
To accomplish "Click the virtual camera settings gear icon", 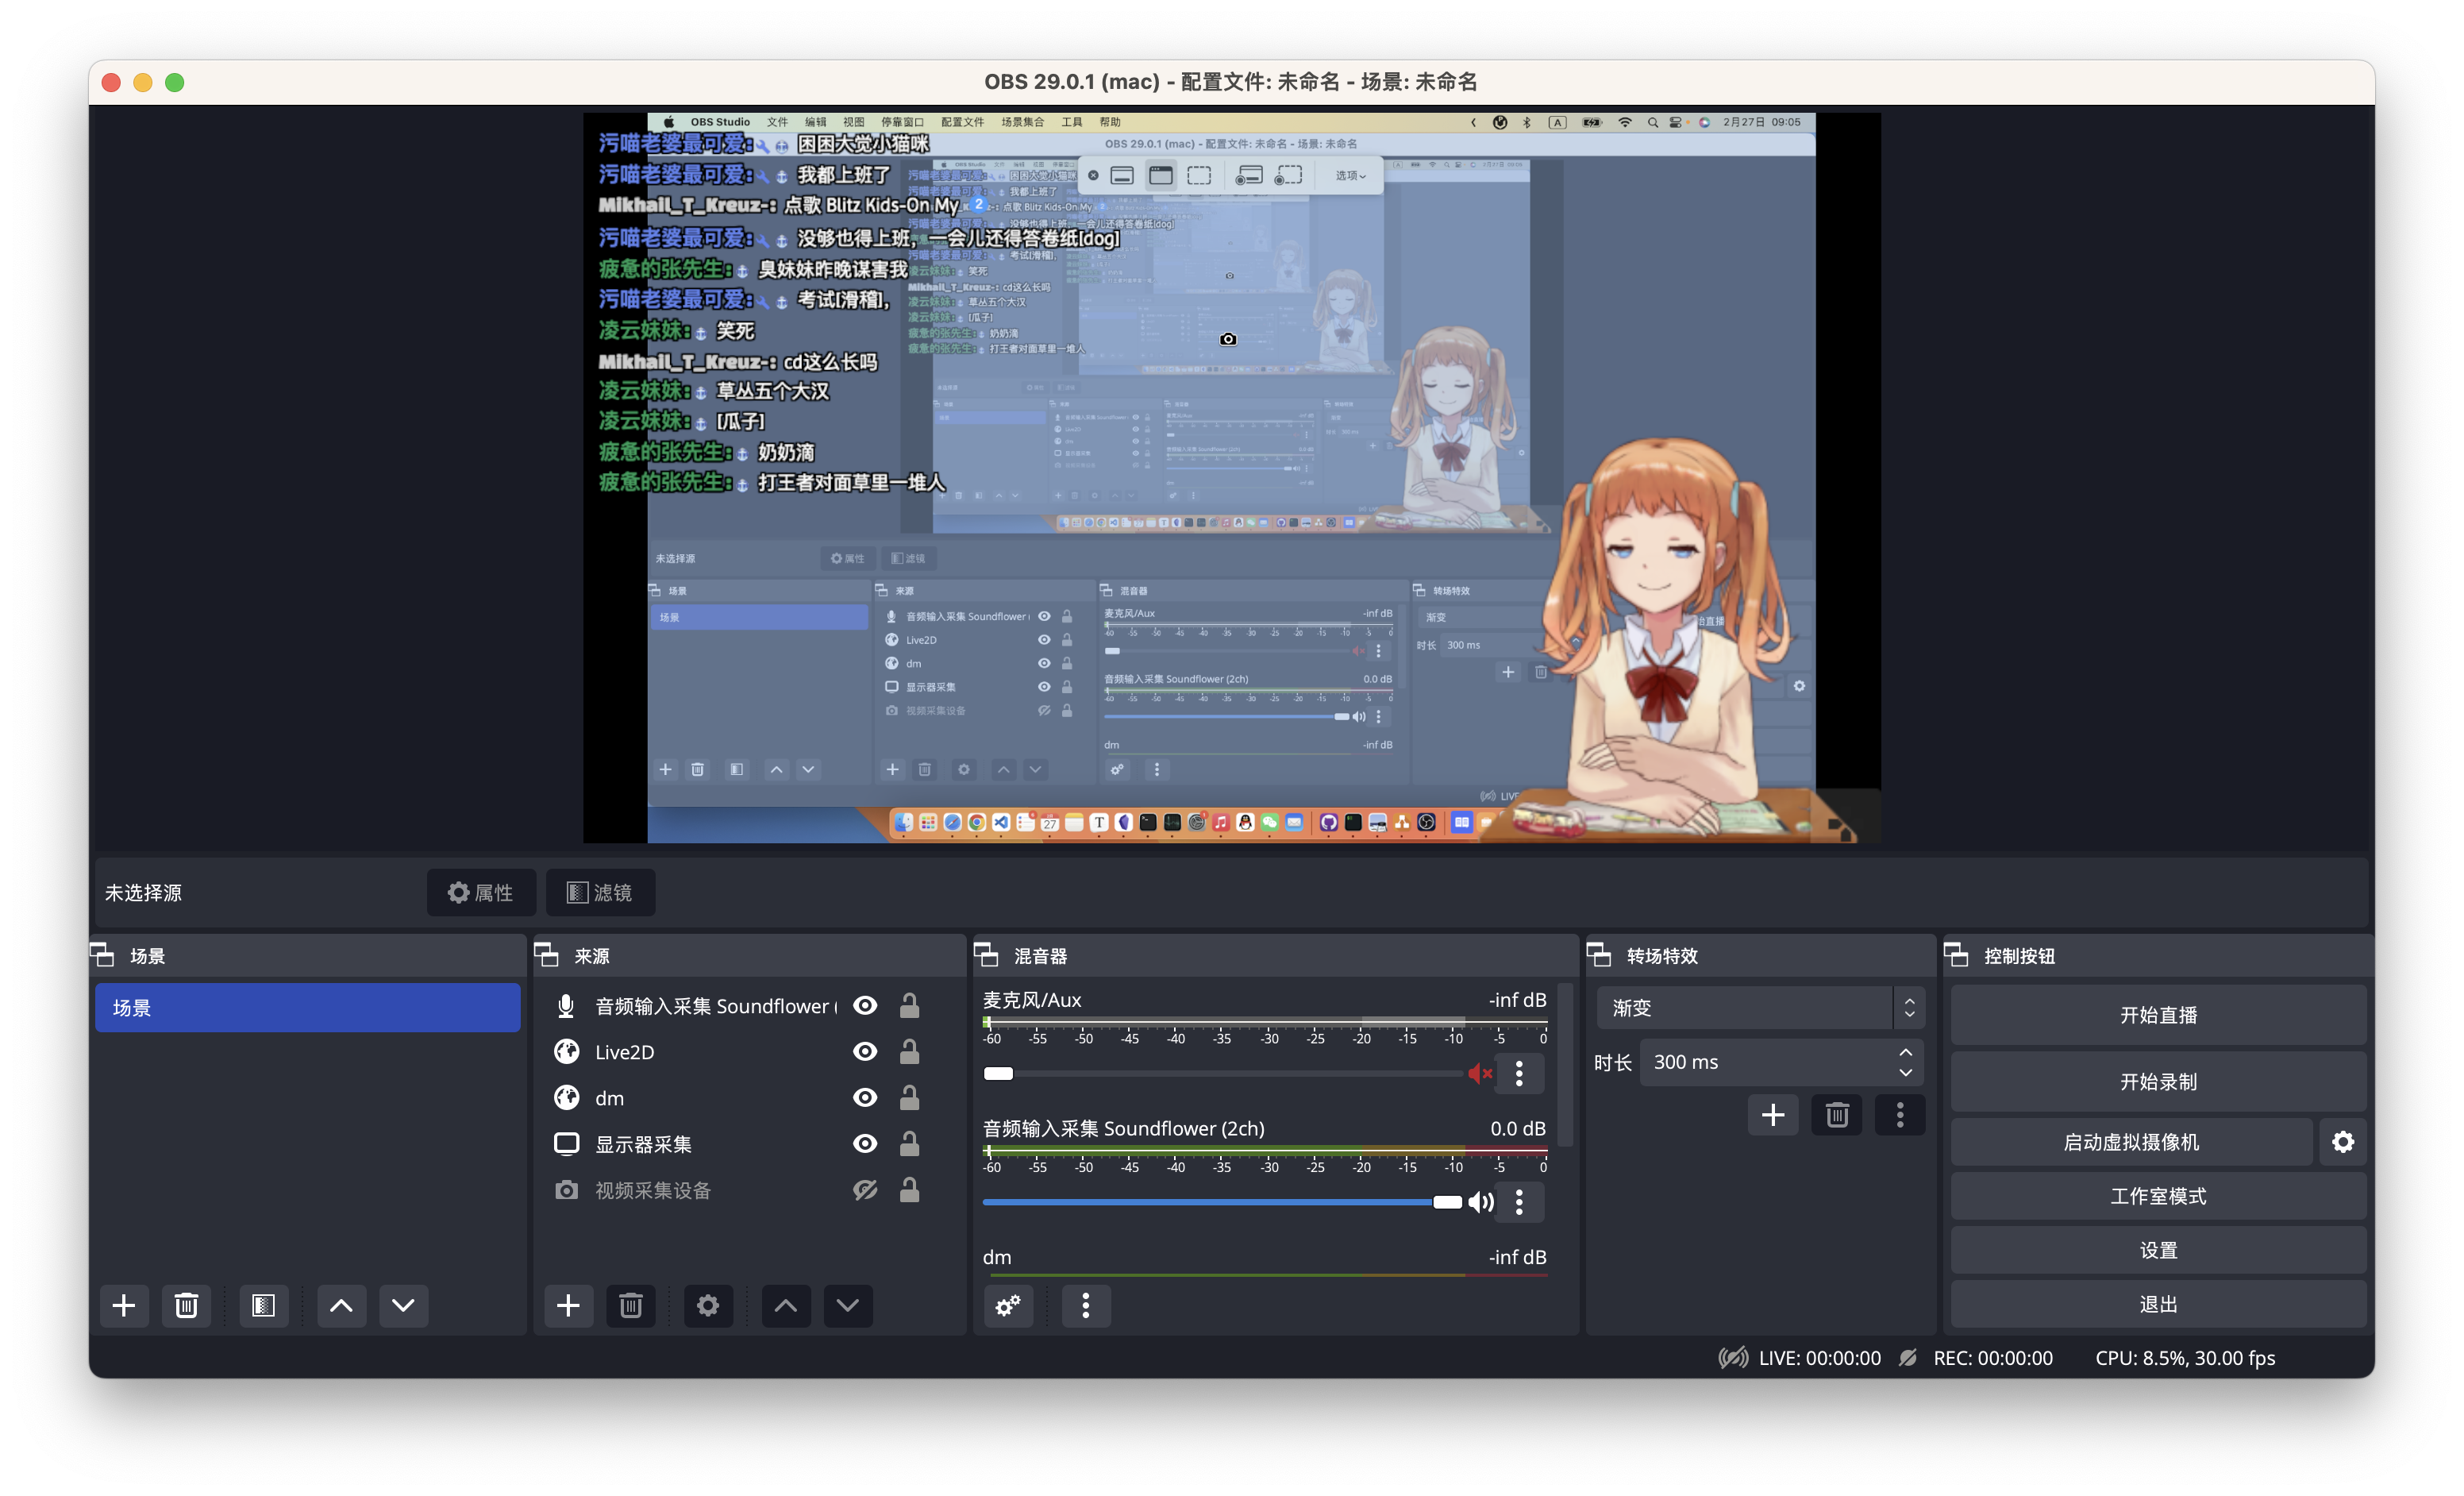I will 2342,1141.
